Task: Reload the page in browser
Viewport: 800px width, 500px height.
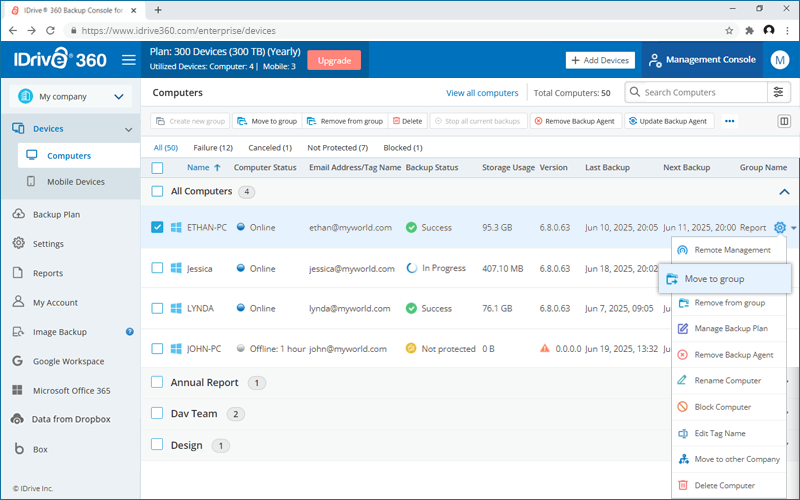Action: coord(50,31)
